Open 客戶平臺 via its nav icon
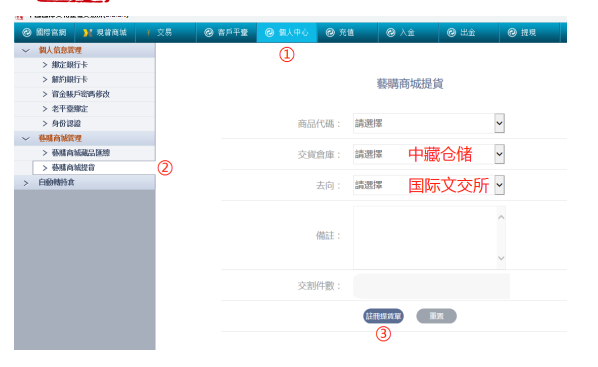Image resolution: width=598 pixels, height=367 pixels. click(209, 33)
